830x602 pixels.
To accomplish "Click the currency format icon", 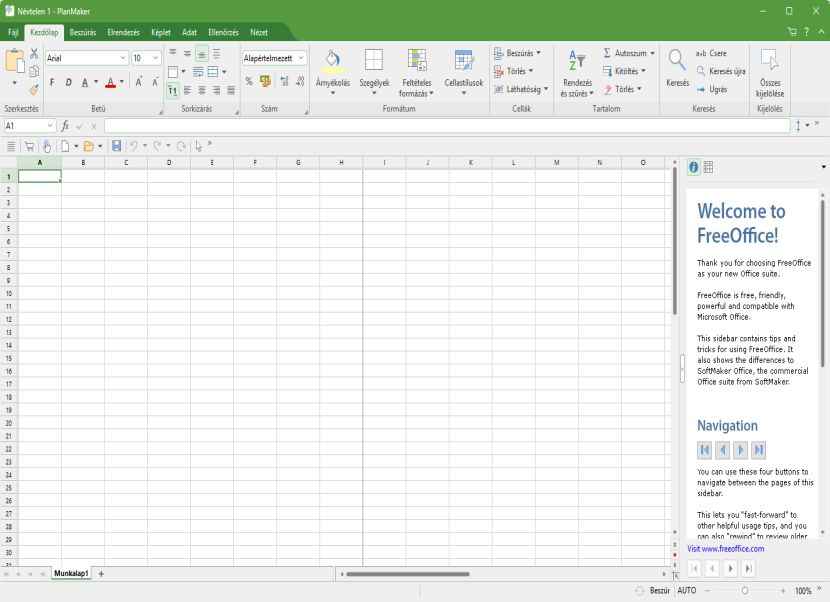I will tap(266, 81).
